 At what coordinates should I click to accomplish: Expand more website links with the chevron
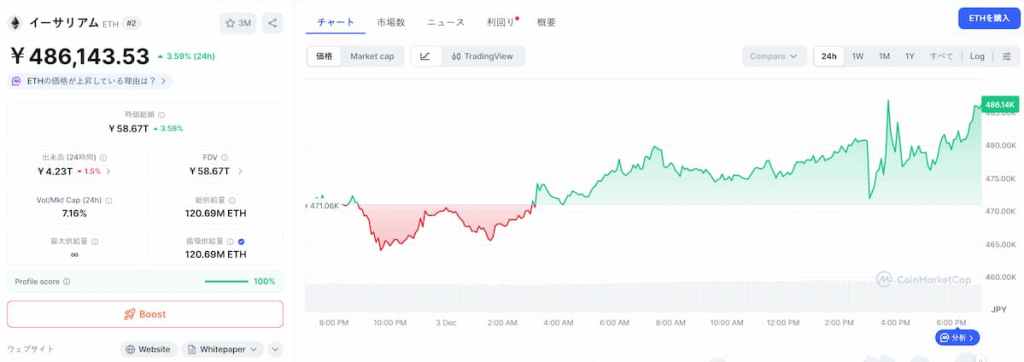click(x=276, y=350)
